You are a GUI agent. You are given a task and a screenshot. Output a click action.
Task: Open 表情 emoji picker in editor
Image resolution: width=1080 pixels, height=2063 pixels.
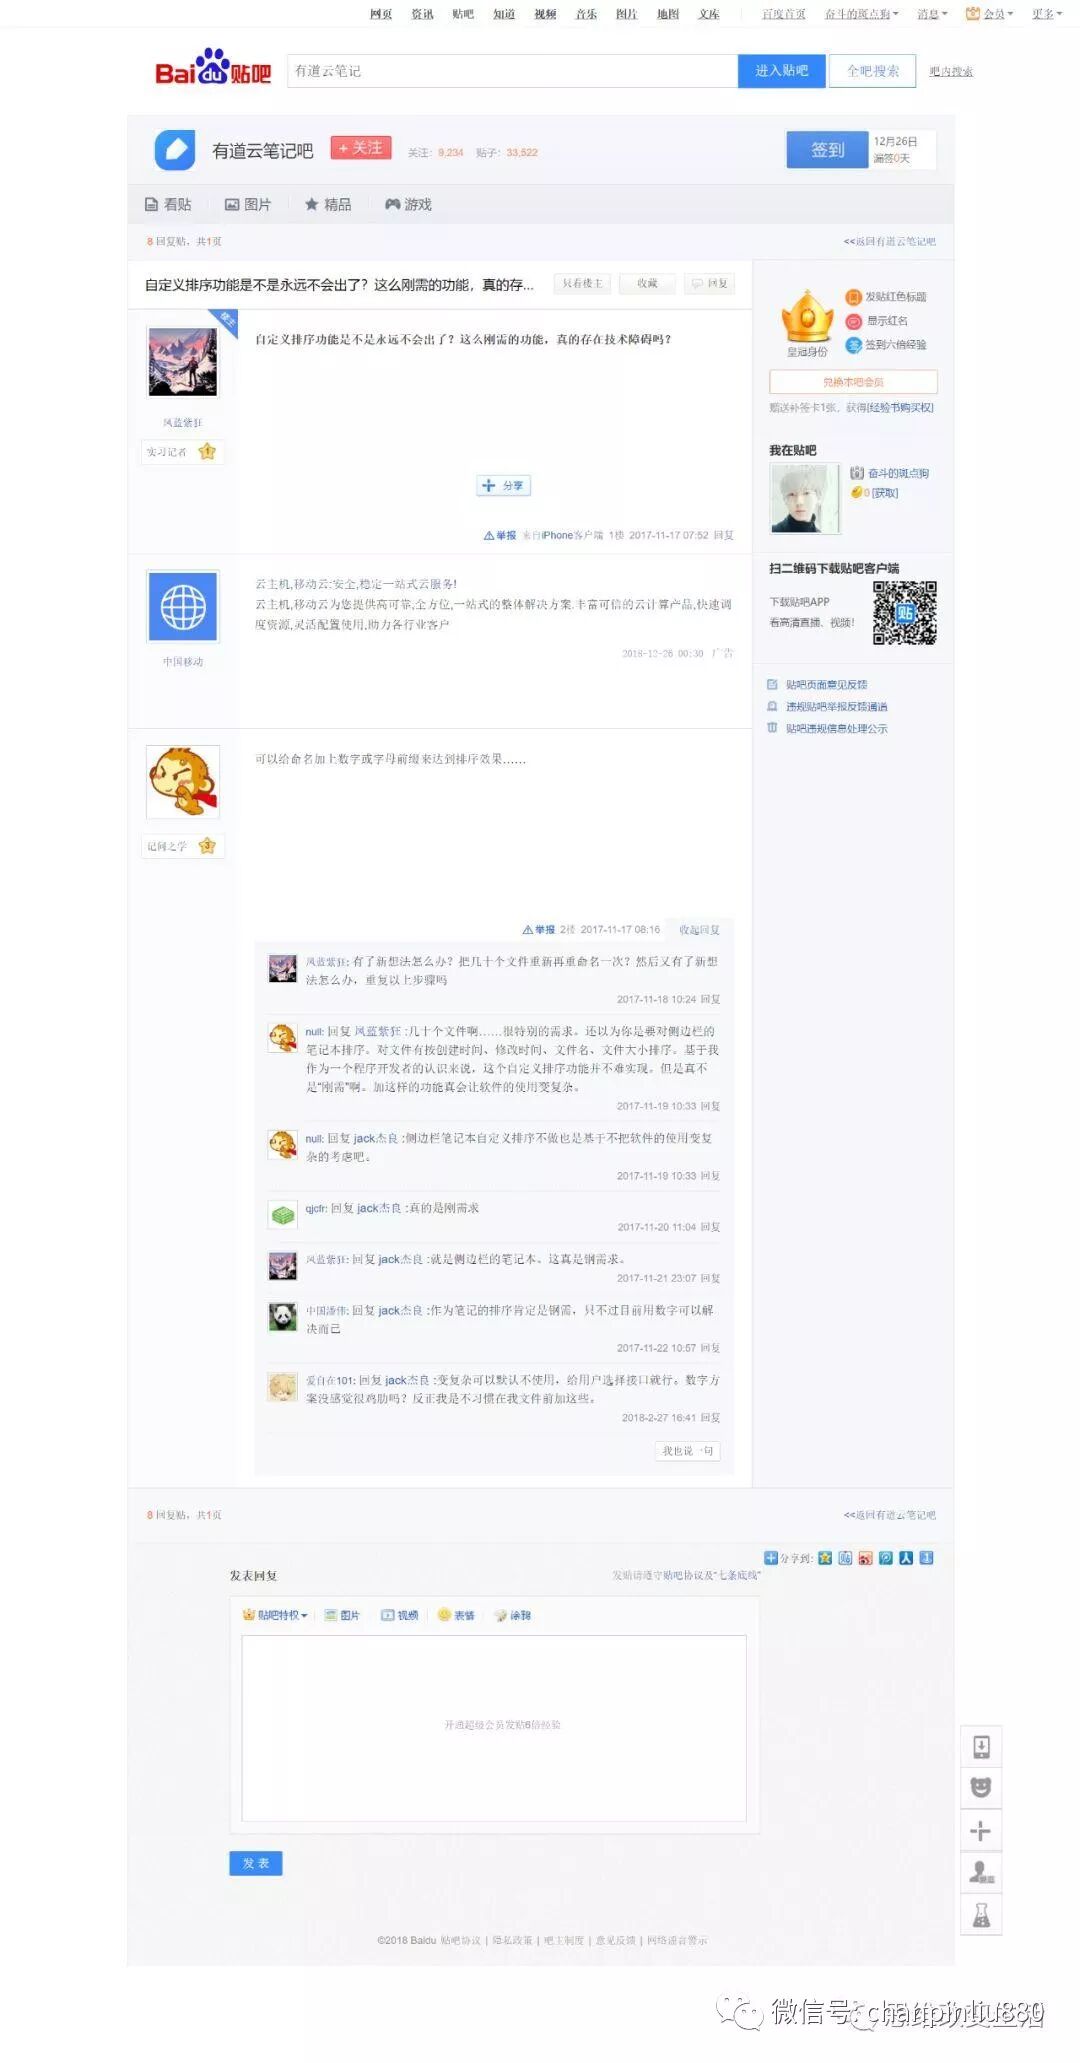pos(457,1615)
